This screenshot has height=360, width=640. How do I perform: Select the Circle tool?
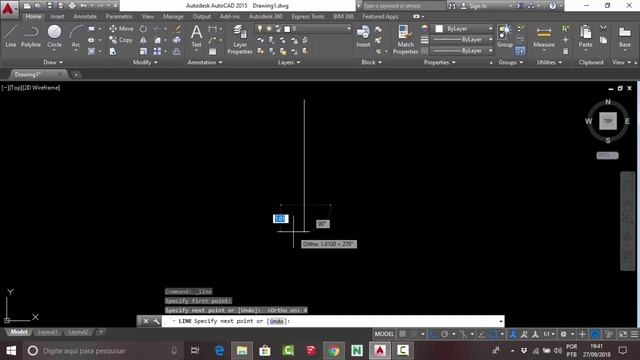coord(54,36)
